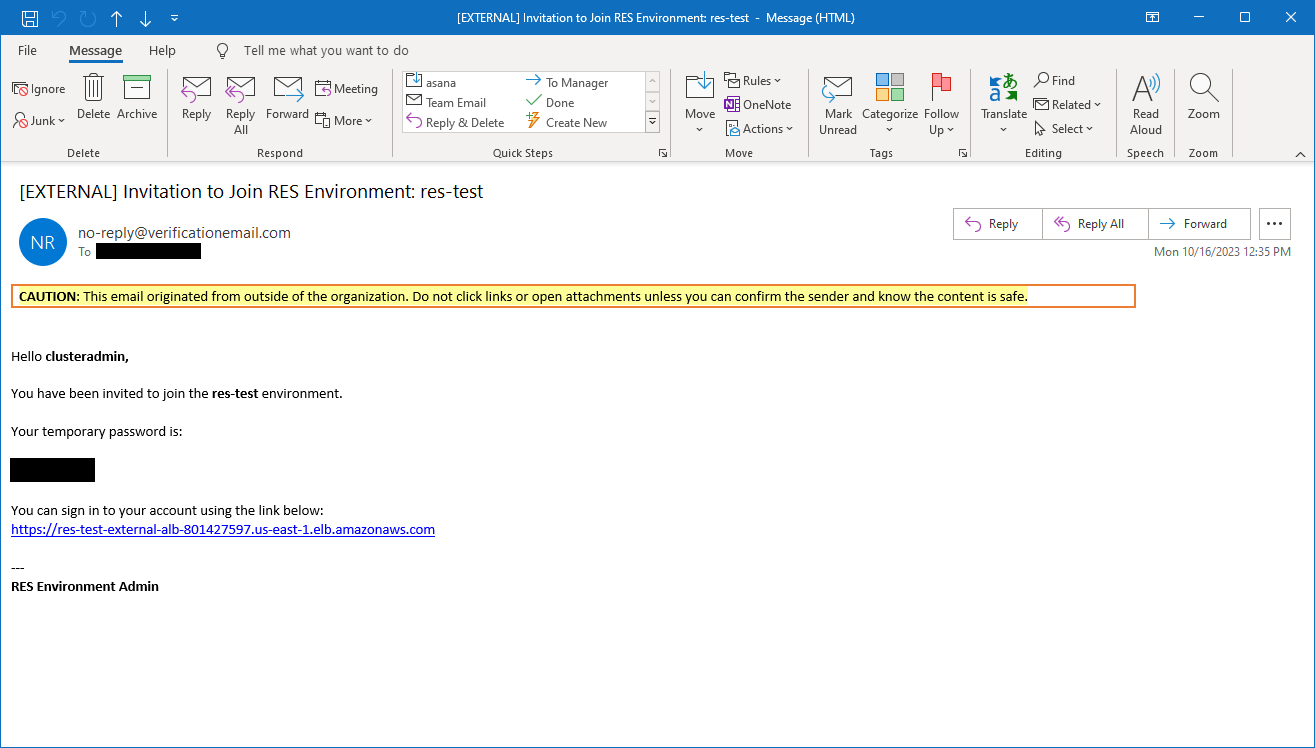Viewport: 1315px width, 748px height.
Task: Collapse the ribbon with the chevron
Action: tap(1300, 154)
